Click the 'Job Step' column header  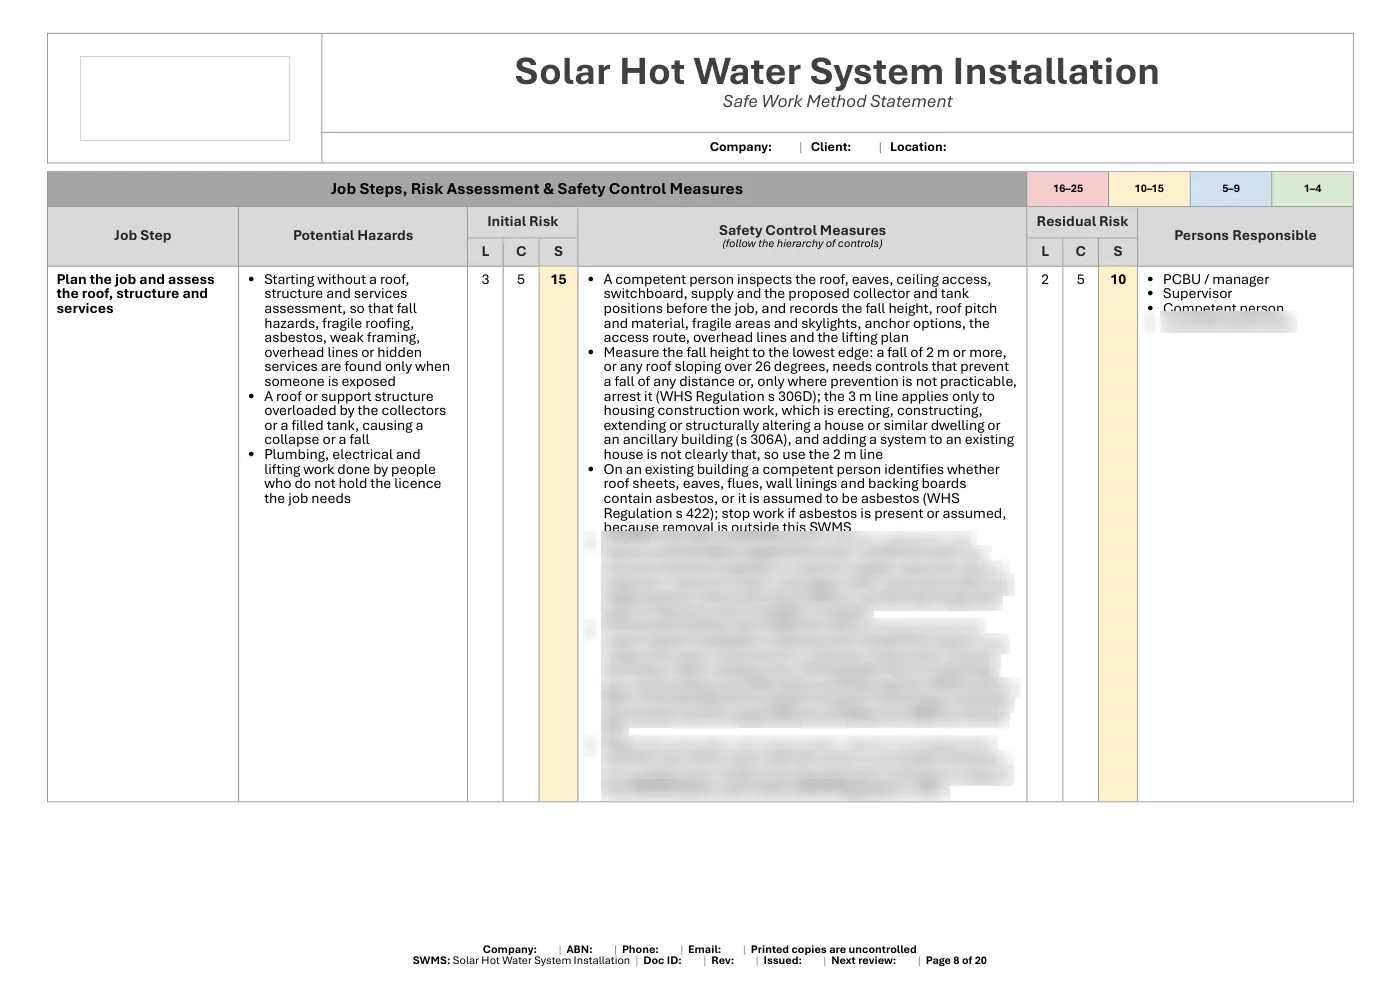point(143,236)
